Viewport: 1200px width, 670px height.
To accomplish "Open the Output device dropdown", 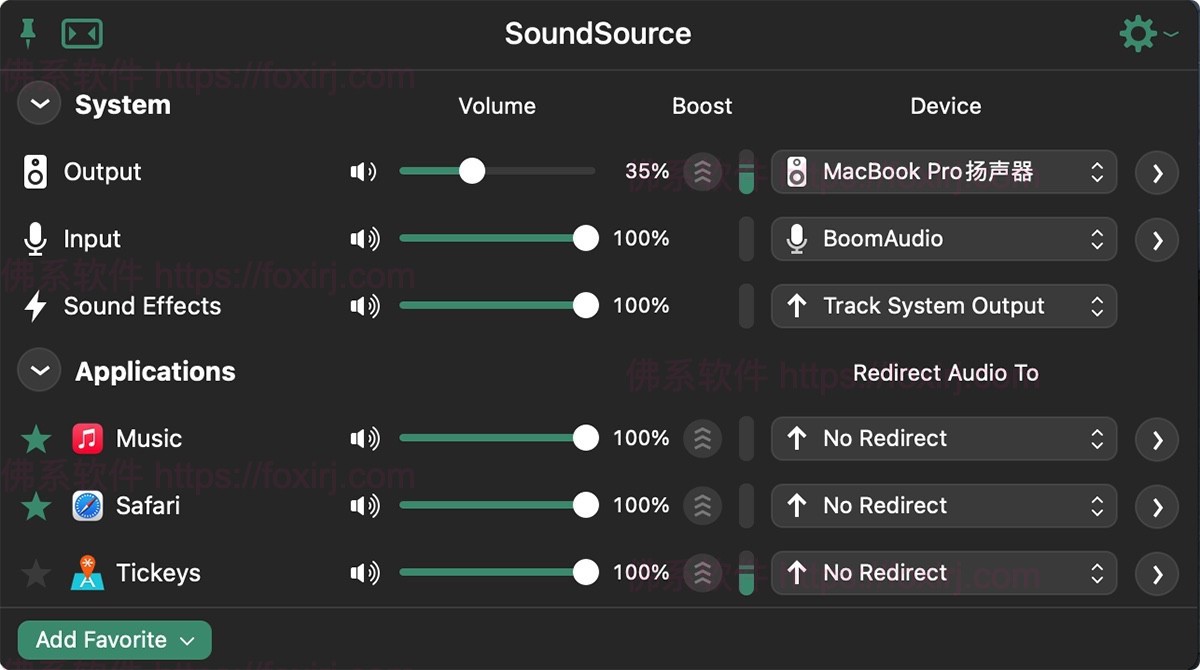I will click(x=943, y=172).
